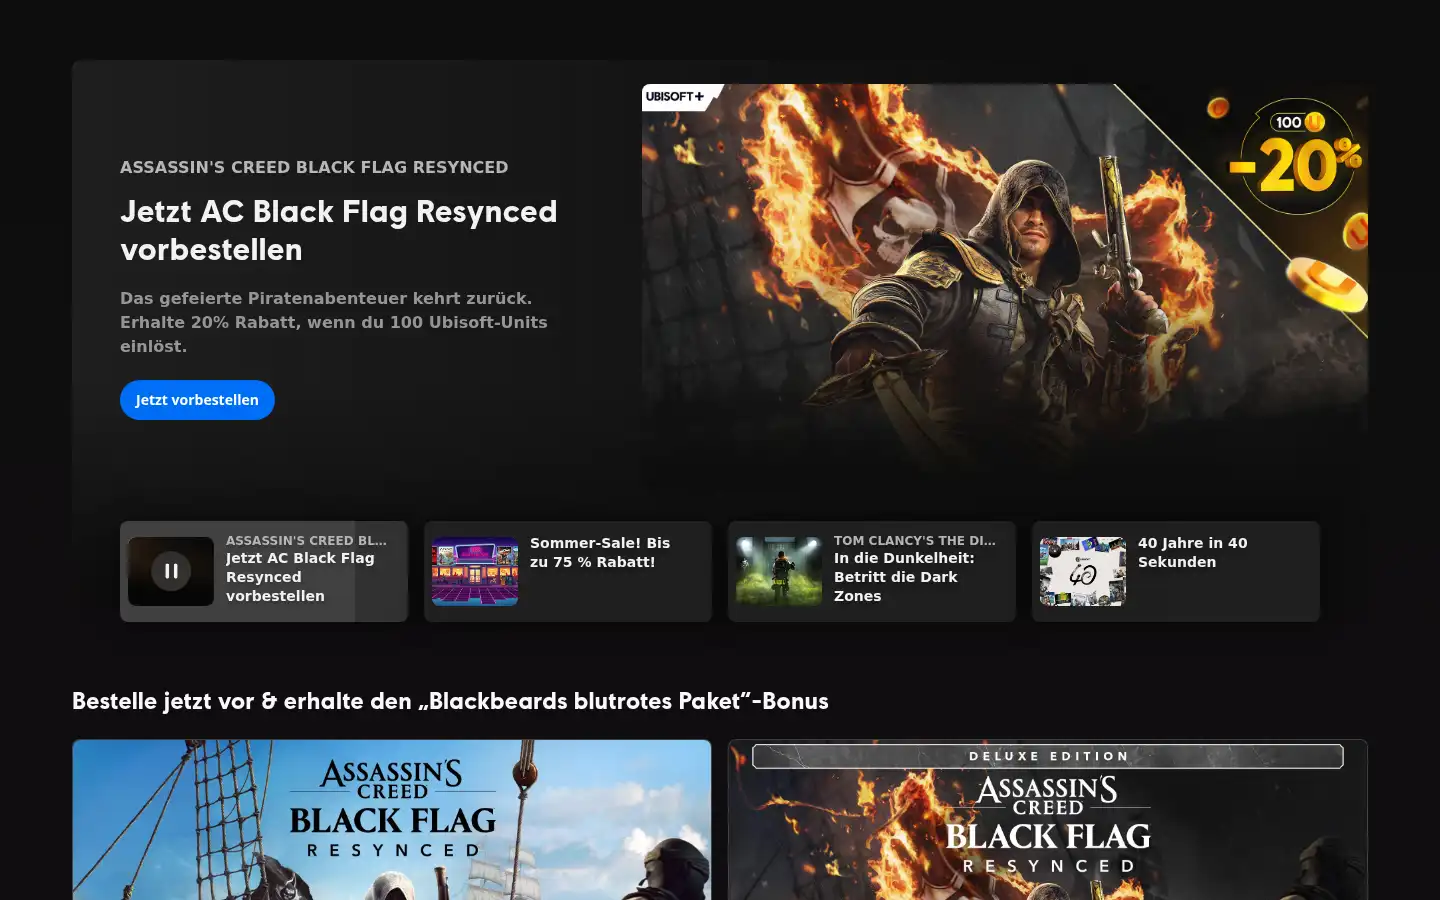Open the Deluxe Edition Black Flag card

coord(1048,820)
